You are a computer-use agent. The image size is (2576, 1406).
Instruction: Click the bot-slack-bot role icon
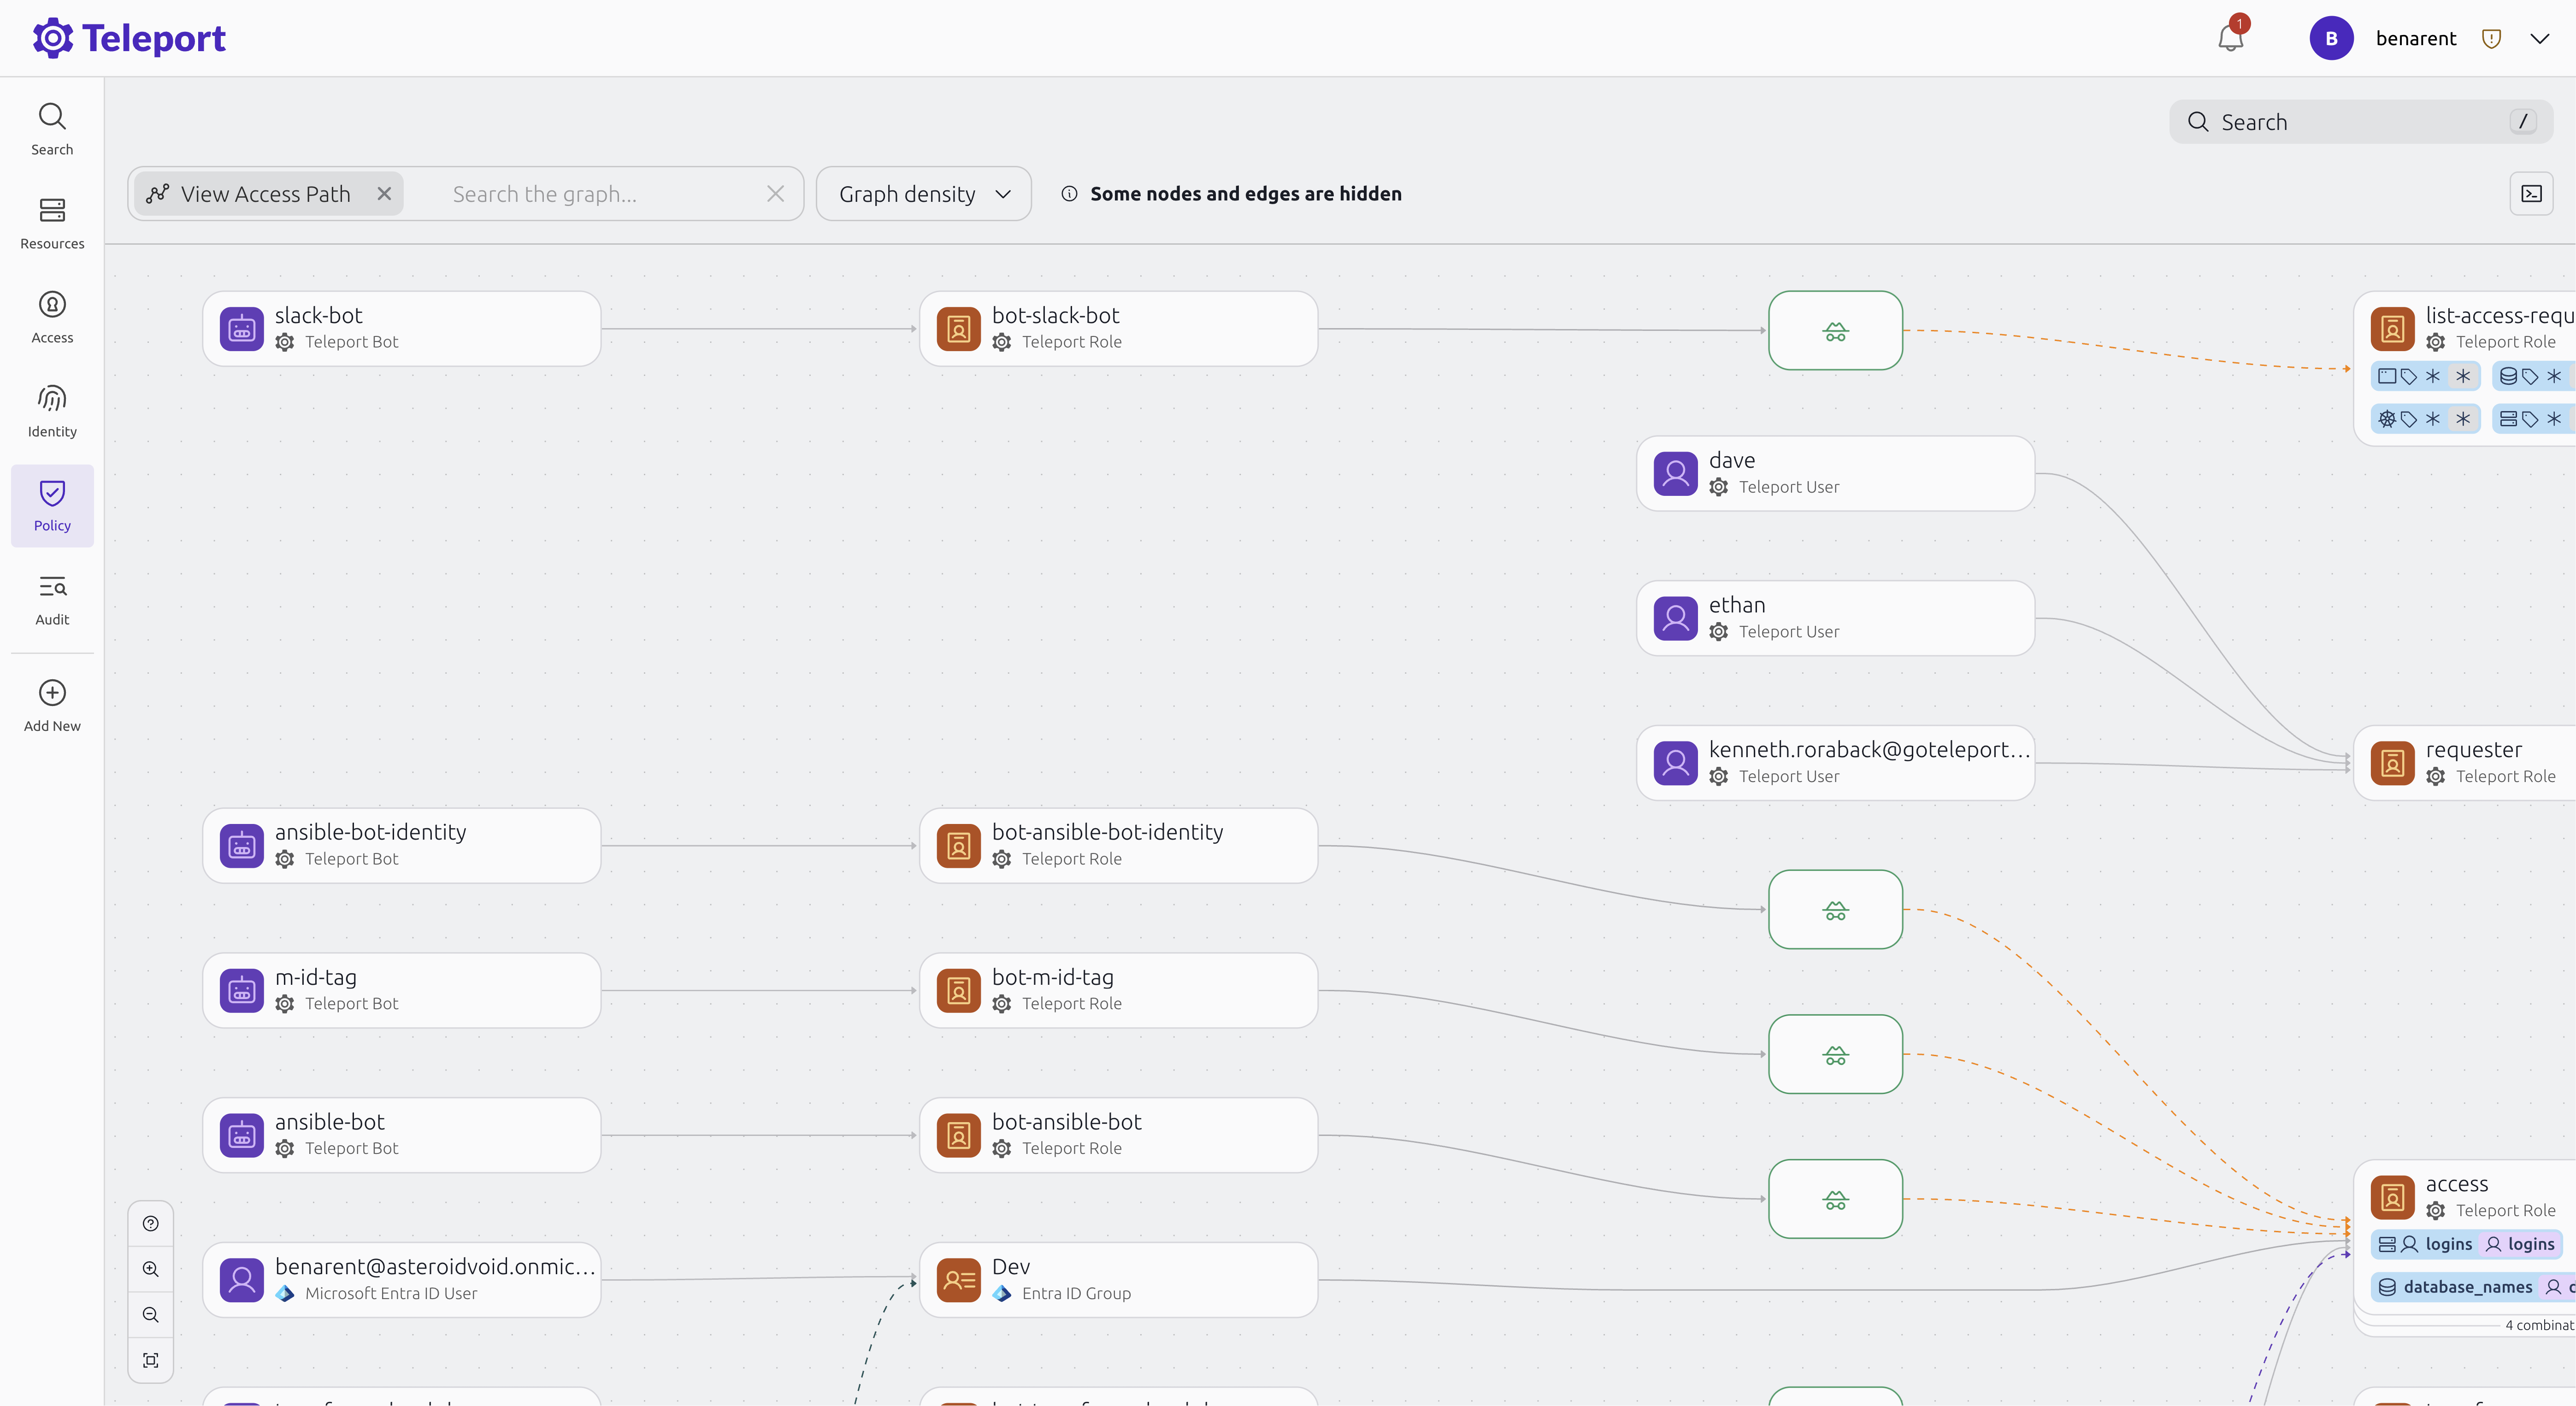[958, 328]
